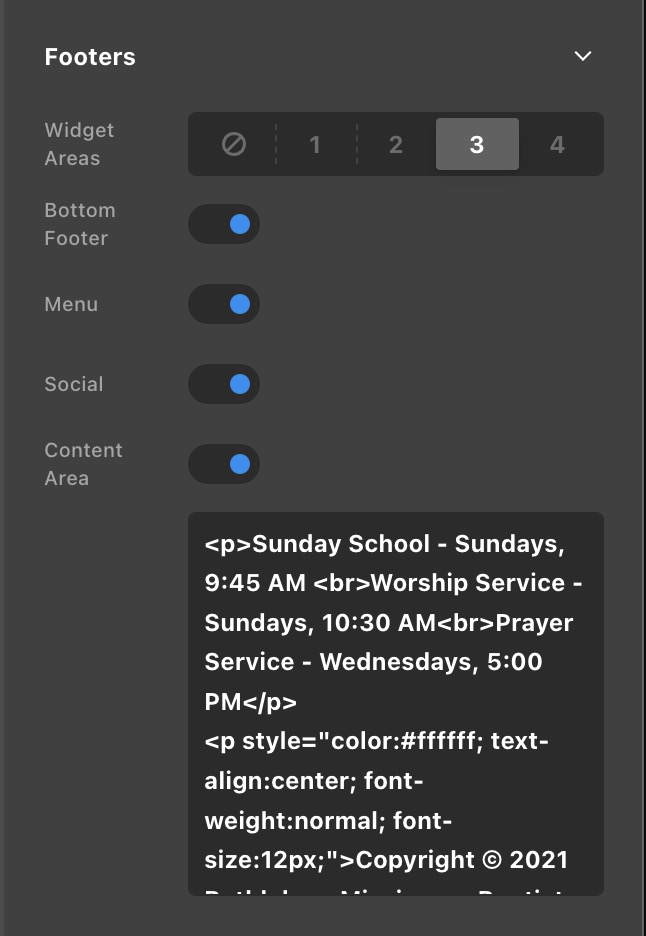This screenshot has height=936, width=646.
Task: Place cursor at Copyright © 2021 text
Action: click(462, 860)
